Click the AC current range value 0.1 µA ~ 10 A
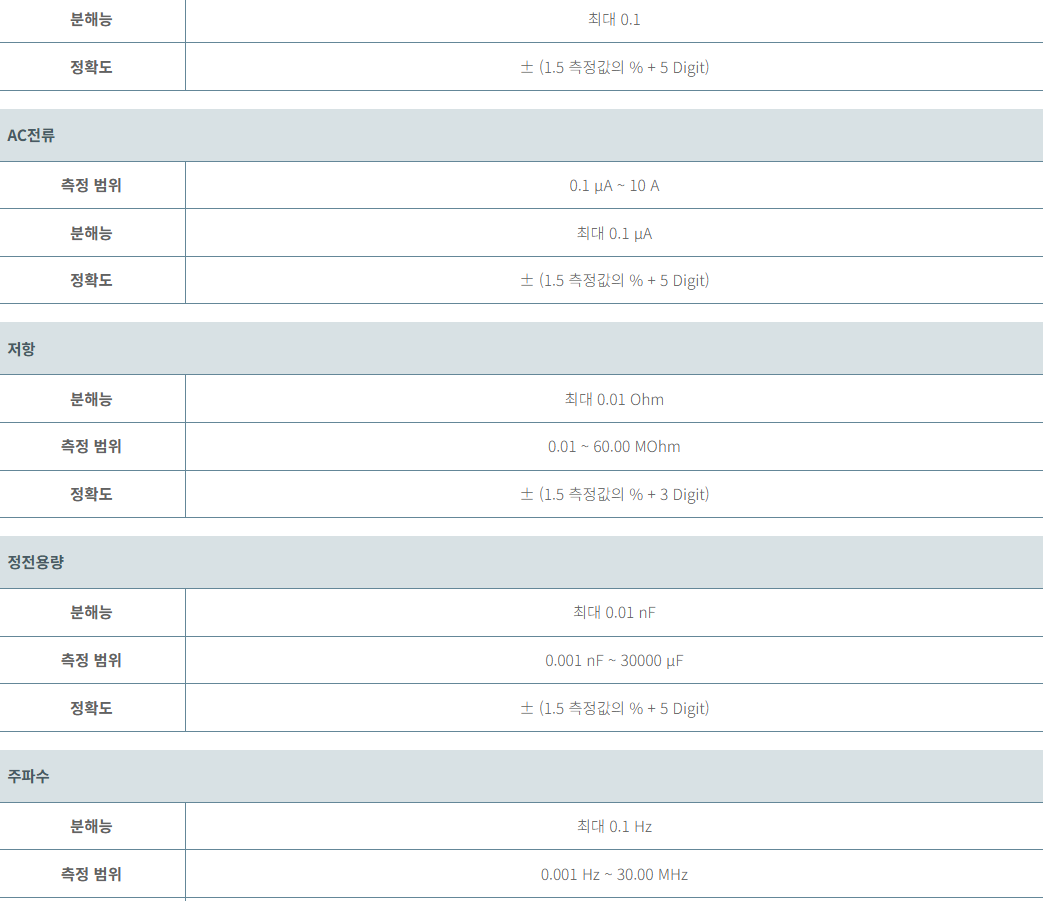The height and width of the screenshot is (901, 1043). point(614,186)
